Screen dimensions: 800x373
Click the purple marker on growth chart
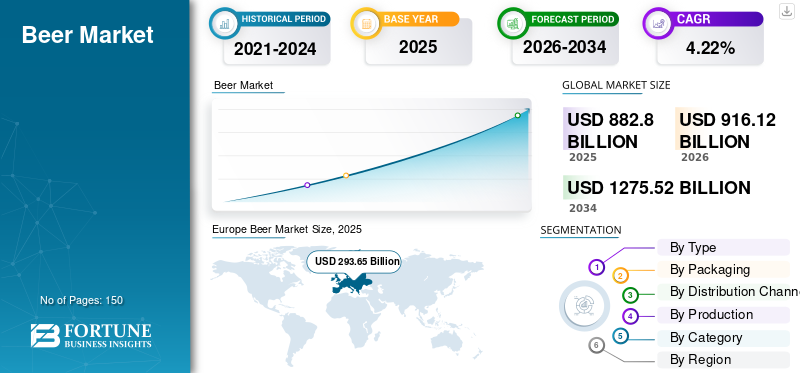[307, 185]
